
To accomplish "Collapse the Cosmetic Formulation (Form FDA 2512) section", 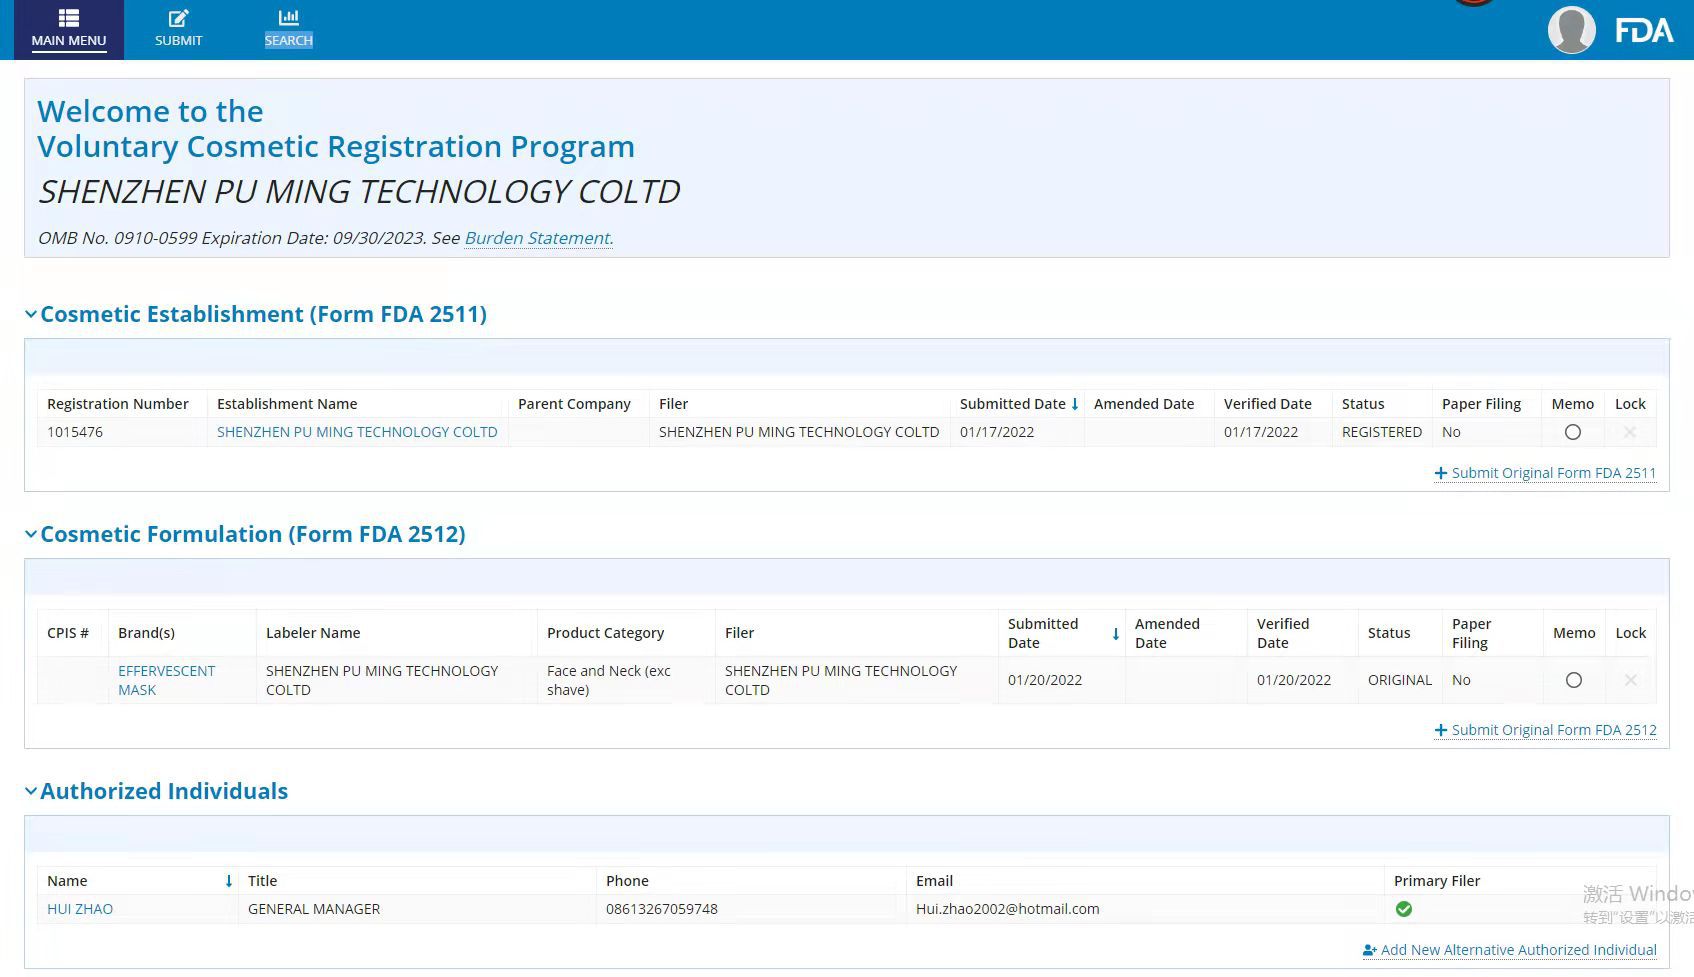I will point(31,534).
